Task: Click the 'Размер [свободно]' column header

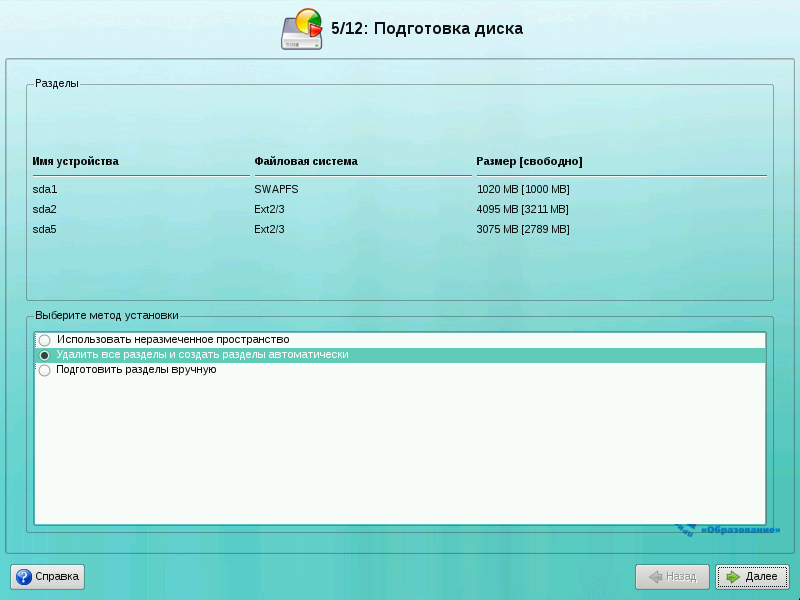Action: [x=529, y=161]
